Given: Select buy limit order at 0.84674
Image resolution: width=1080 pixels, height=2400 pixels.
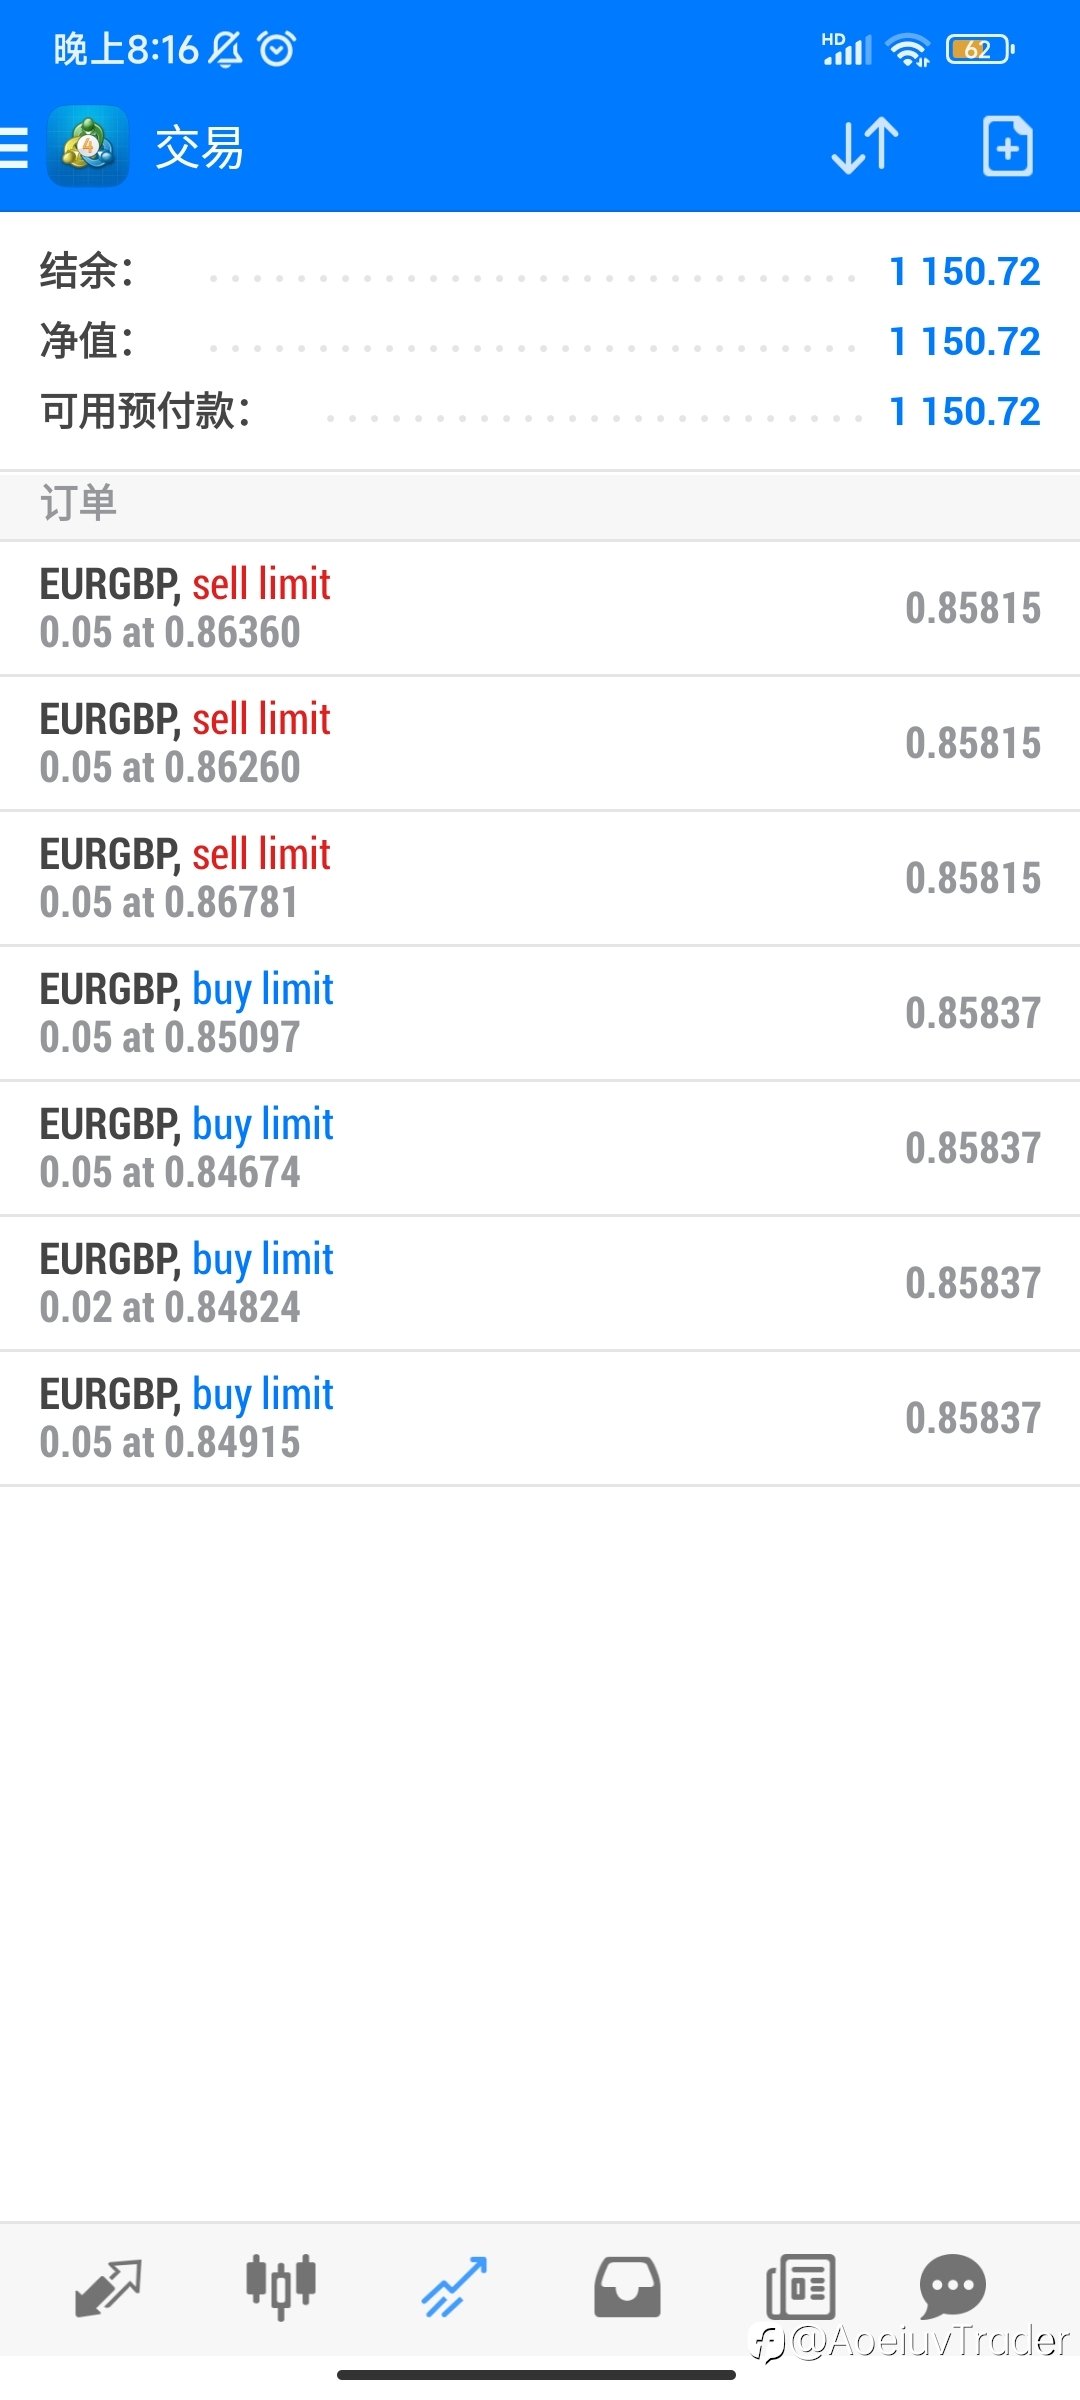Looking at the screenshot, I should click(540, 1148).
